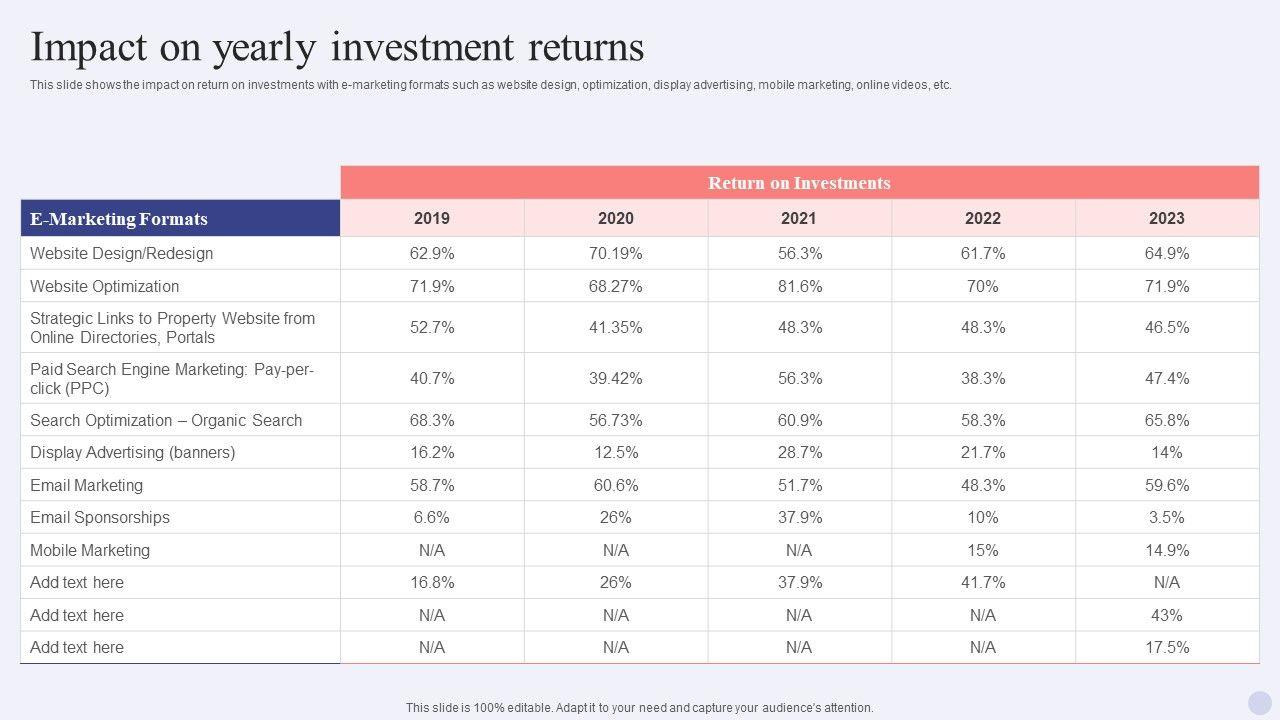Click the 'Mobile Marketing' row label
Viewport: 1280px width, 720px height.
pyautogui.click(x=90, y=550)
